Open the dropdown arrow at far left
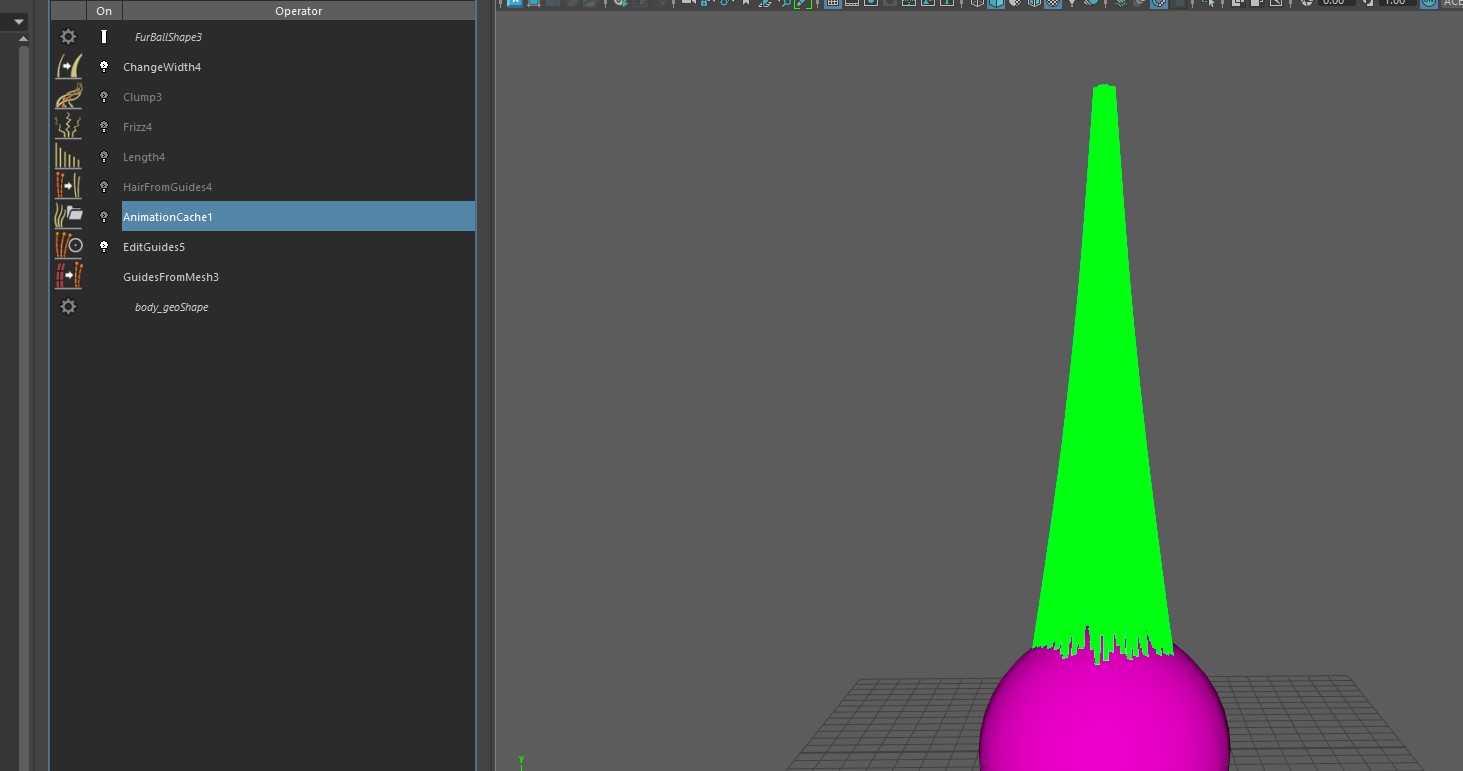This screenshot has height=771, width=1463. [18, 21]
